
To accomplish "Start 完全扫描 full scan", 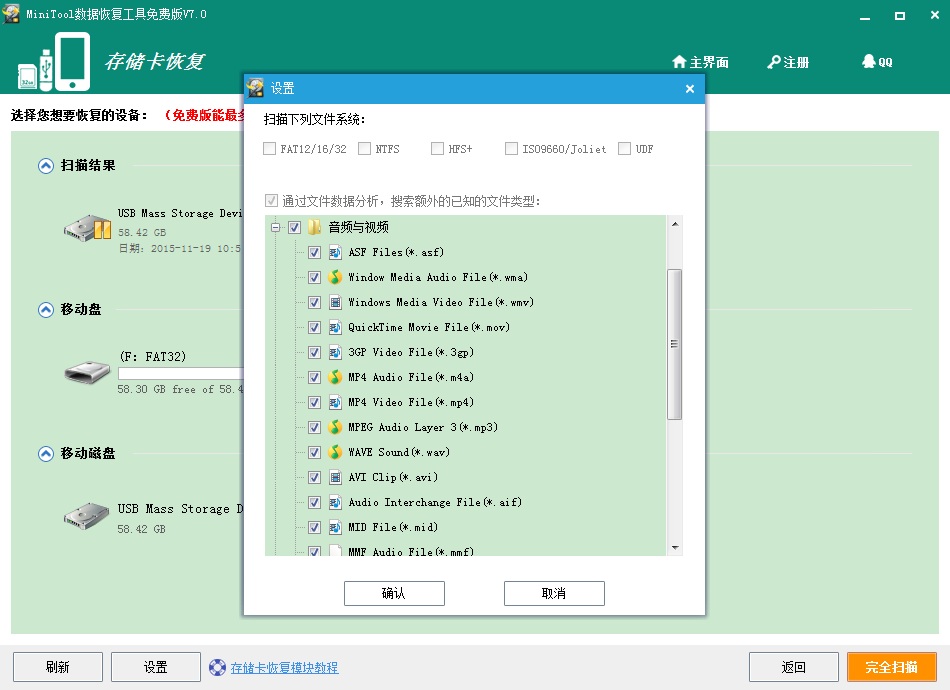I will pyautogui.click(x=892, y=667).
